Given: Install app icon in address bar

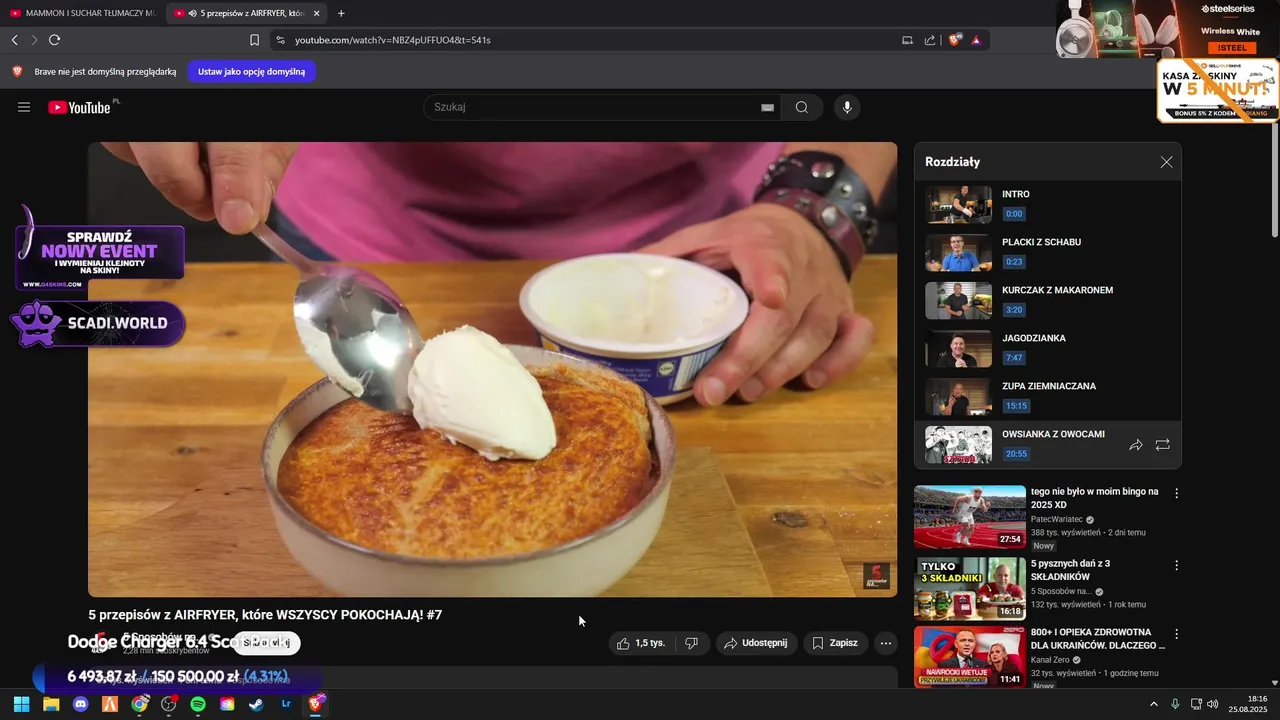Looking at the screenshot, I should tap(908, 40).
